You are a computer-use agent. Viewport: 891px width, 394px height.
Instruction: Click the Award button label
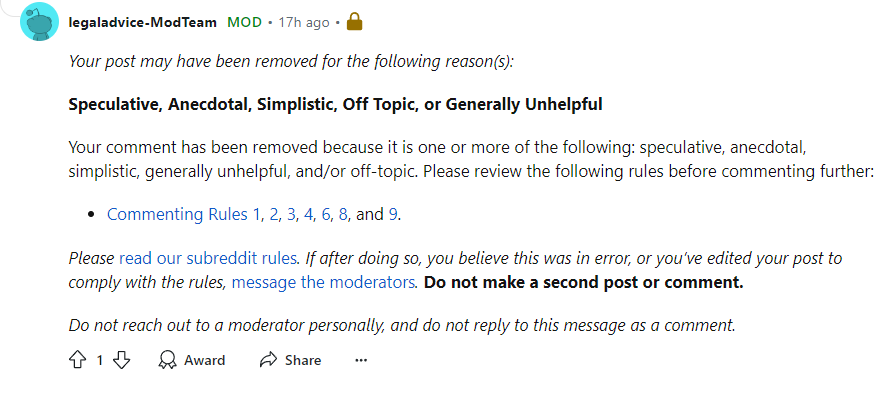[x=205, y=360]
